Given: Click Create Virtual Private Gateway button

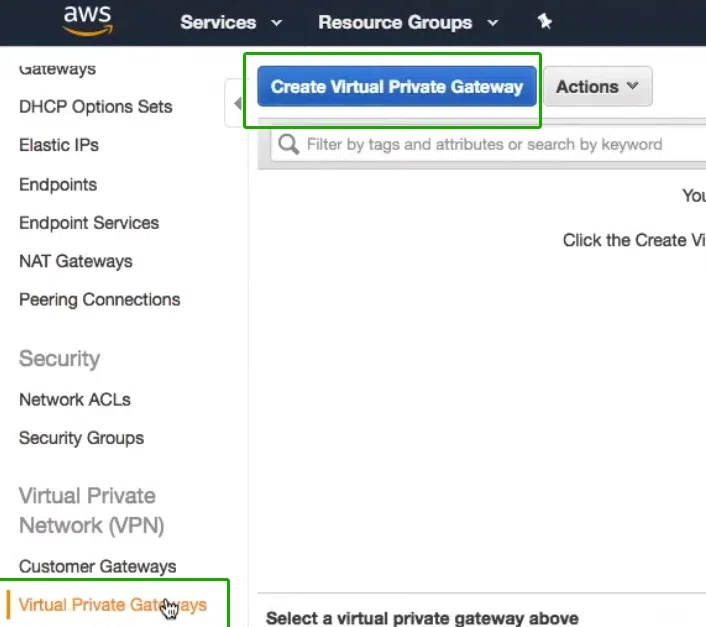Looking at the screenshot, I should coord(397,86).
